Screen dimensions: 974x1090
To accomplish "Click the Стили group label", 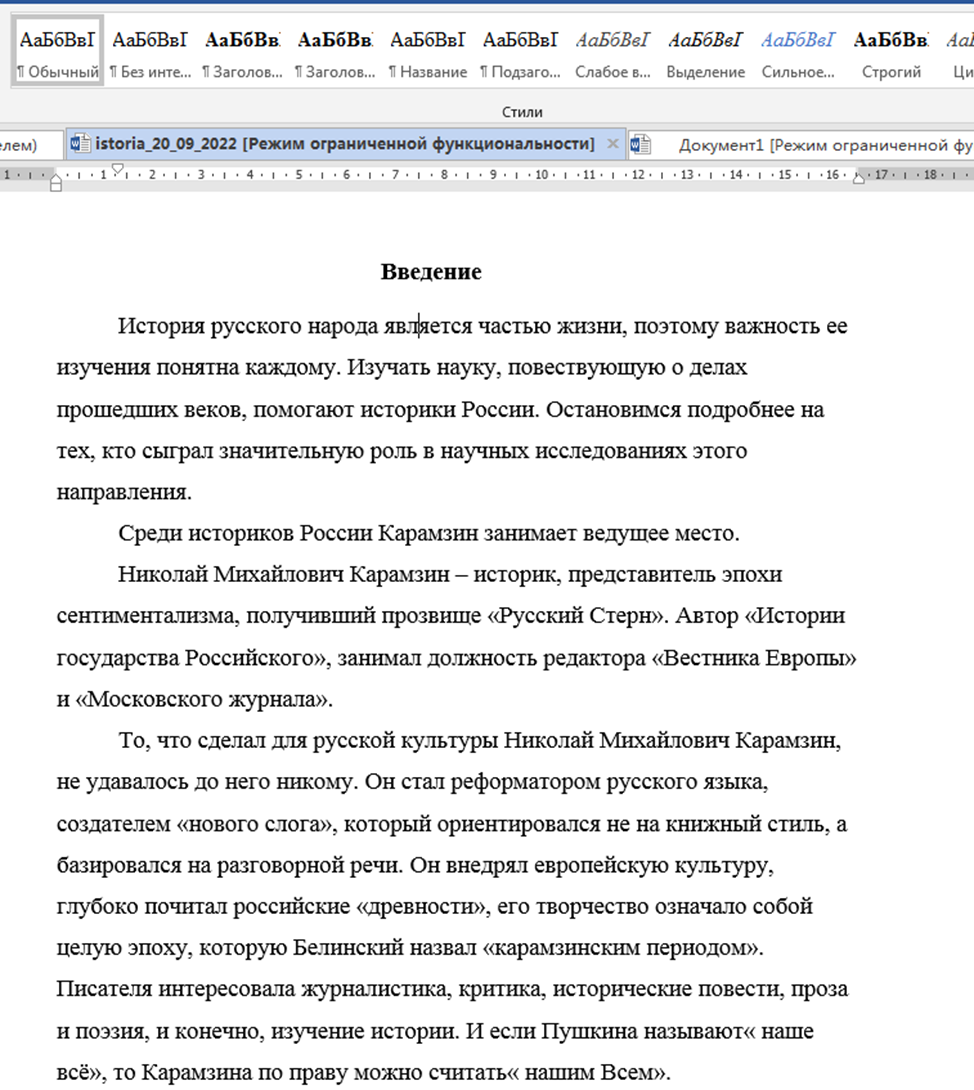I will [x=522, y=112].
